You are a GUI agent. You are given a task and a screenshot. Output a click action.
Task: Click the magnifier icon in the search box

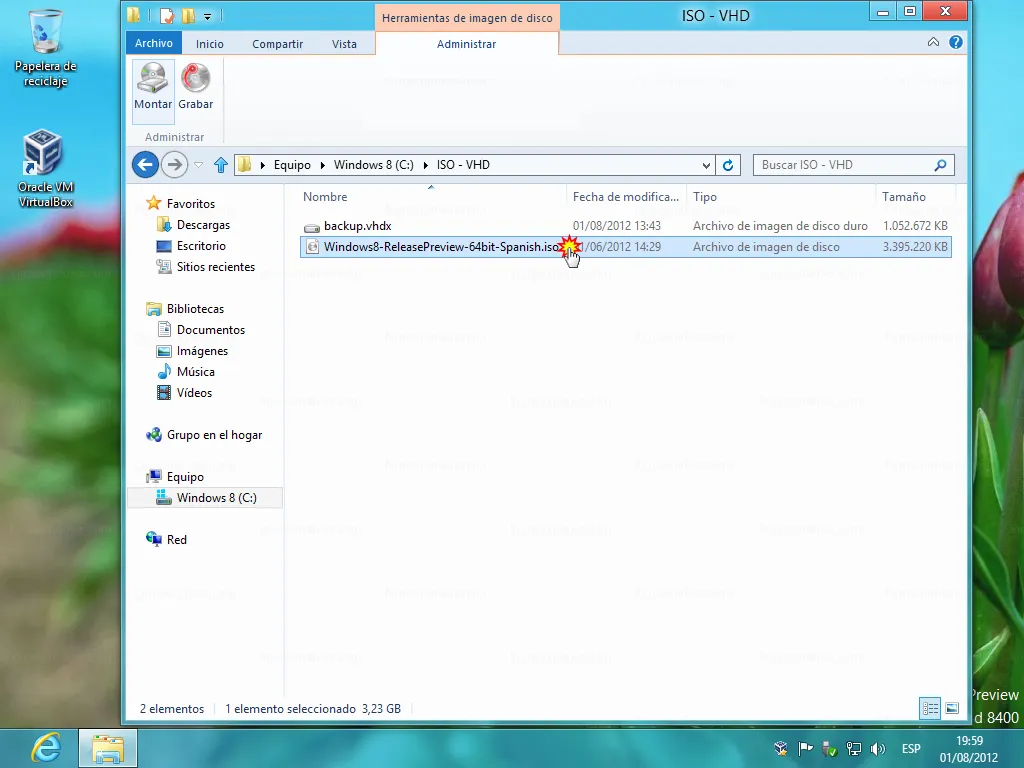click(x=940, y=165)
